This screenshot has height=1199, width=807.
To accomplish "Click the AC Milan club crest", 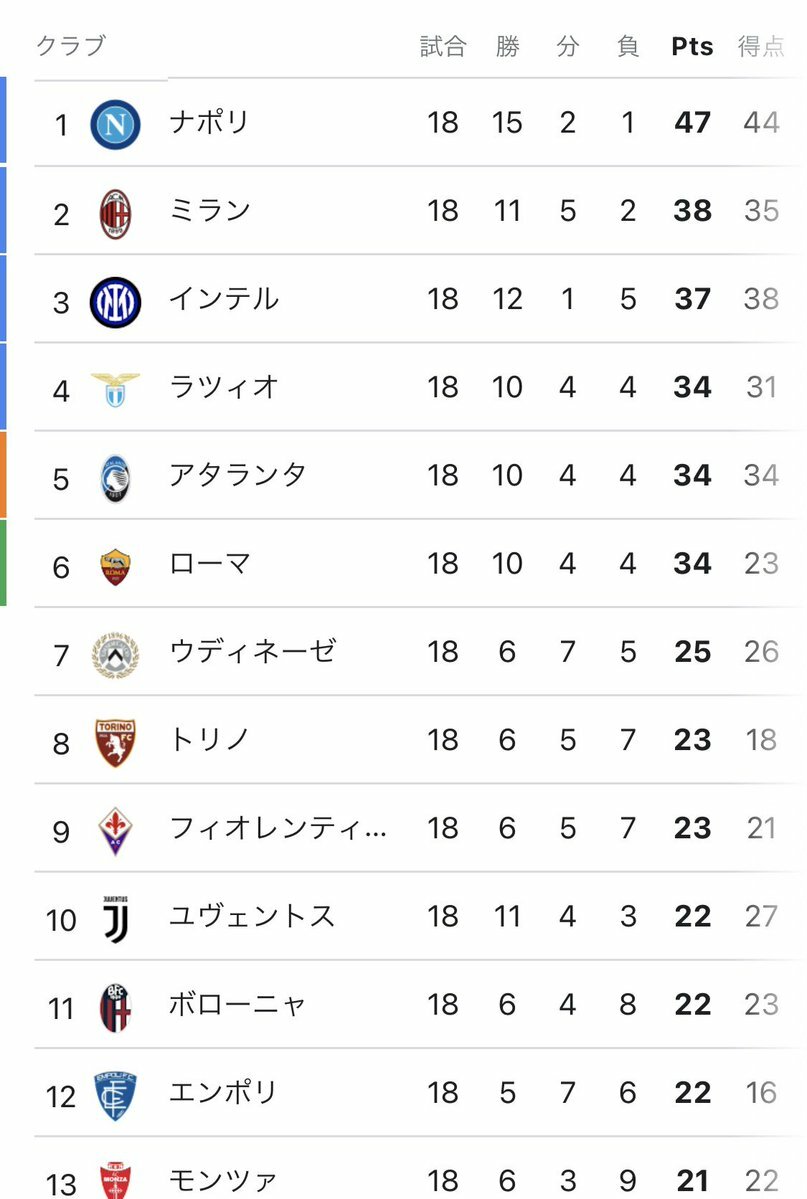I will tap(115, 213).
